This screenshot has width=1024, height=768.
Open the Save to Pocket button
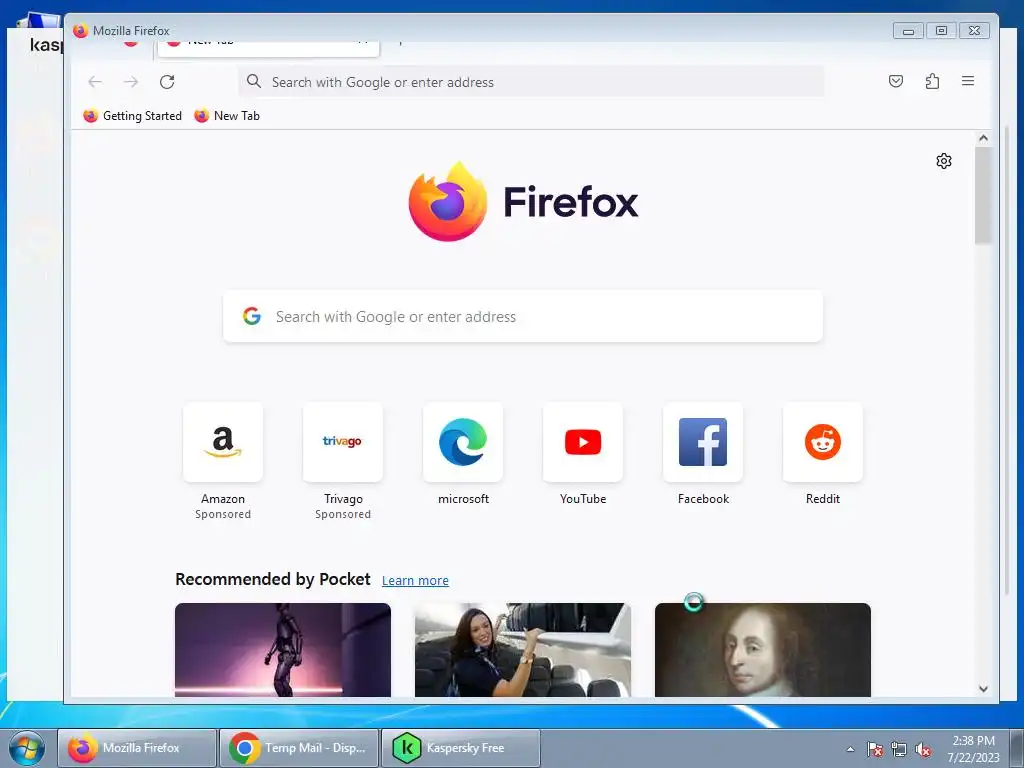pos(896,81)
